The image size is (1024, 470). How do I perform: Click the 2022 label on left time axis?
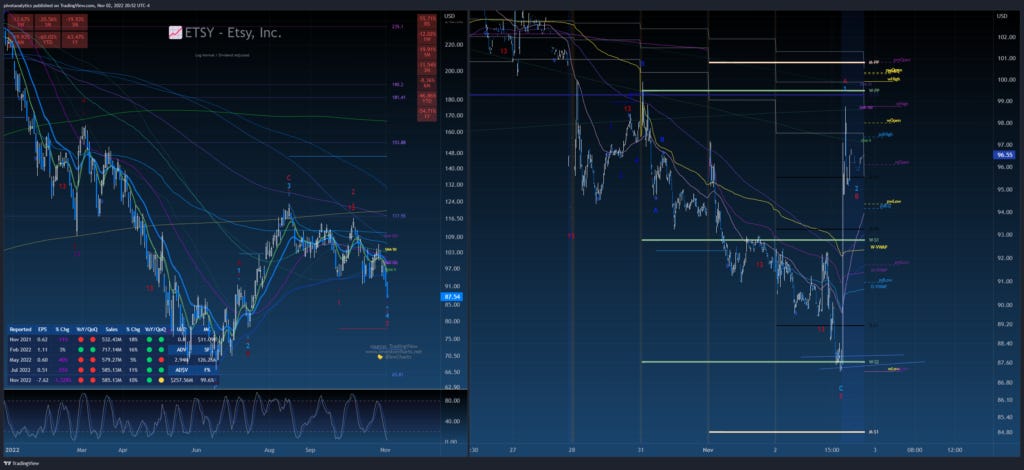click(x=12, y=450)
